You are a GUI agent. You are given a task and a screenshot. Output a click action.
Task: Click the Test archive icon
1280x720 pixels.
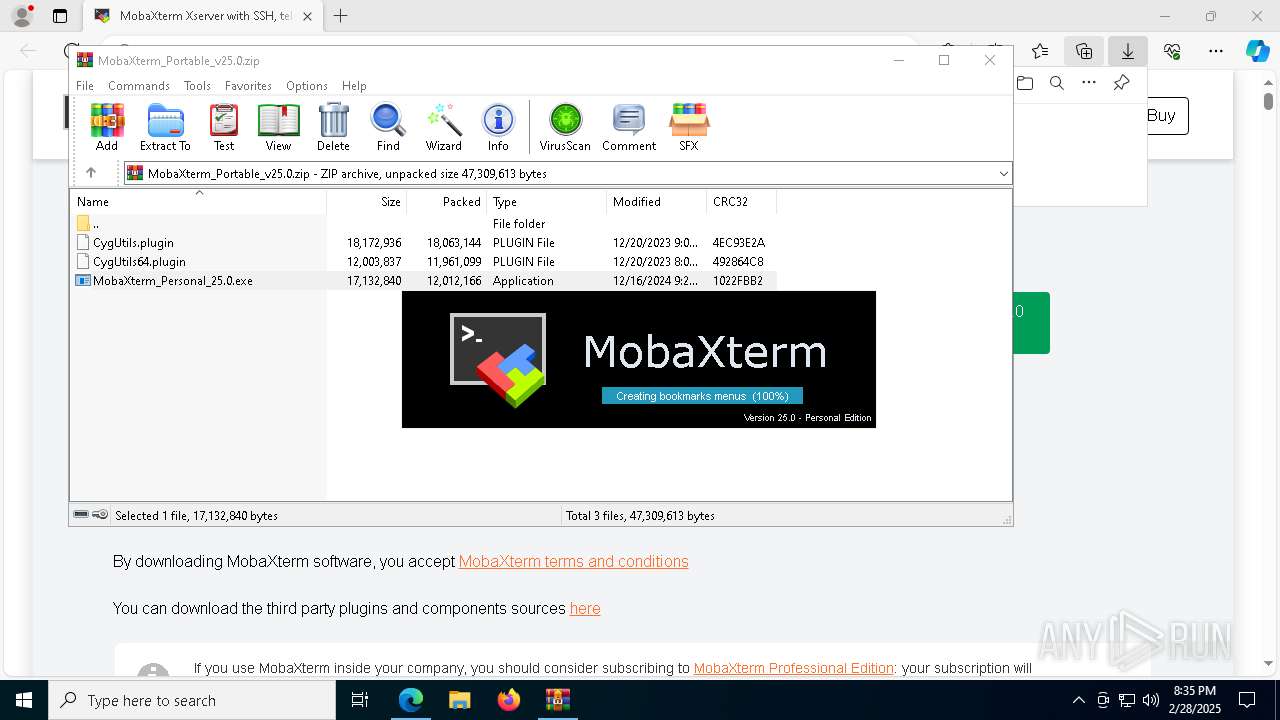tap(224, 127)
